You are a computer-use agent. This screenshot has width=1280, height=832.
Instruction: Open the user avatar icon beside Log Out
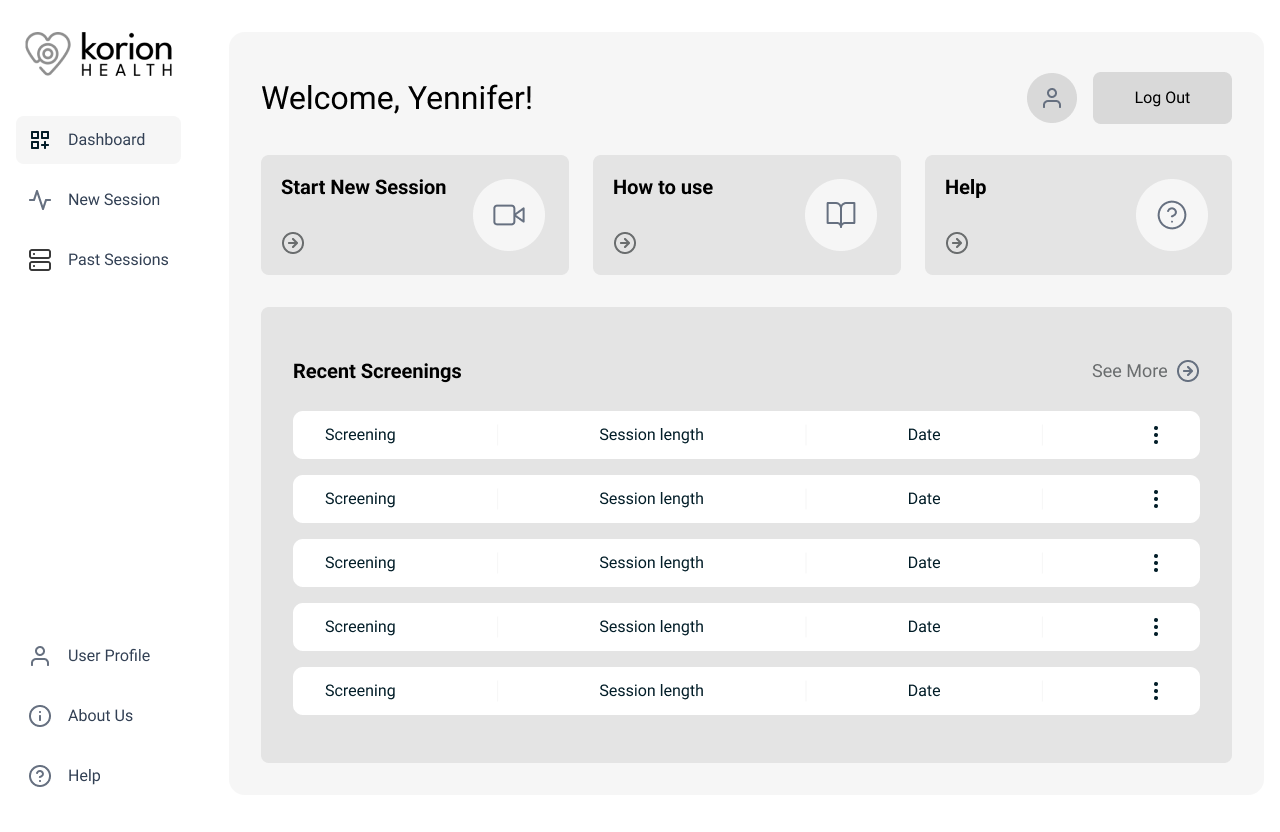1052,98
